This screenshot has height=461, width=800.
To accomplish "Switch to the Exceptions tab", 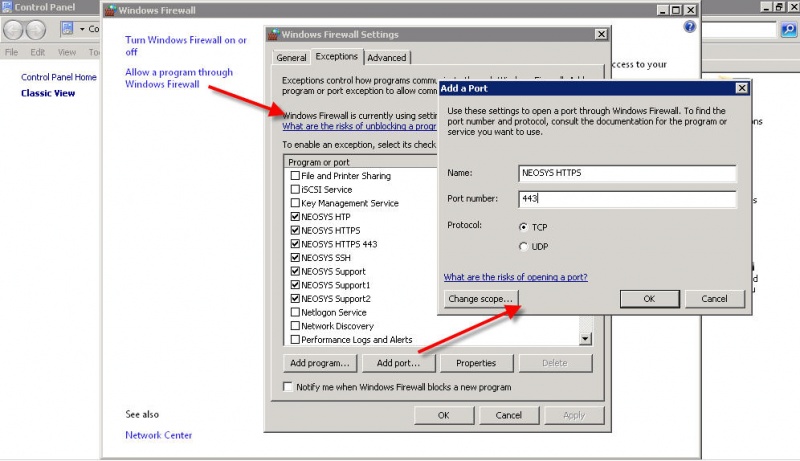I will (x=337, y=56).
